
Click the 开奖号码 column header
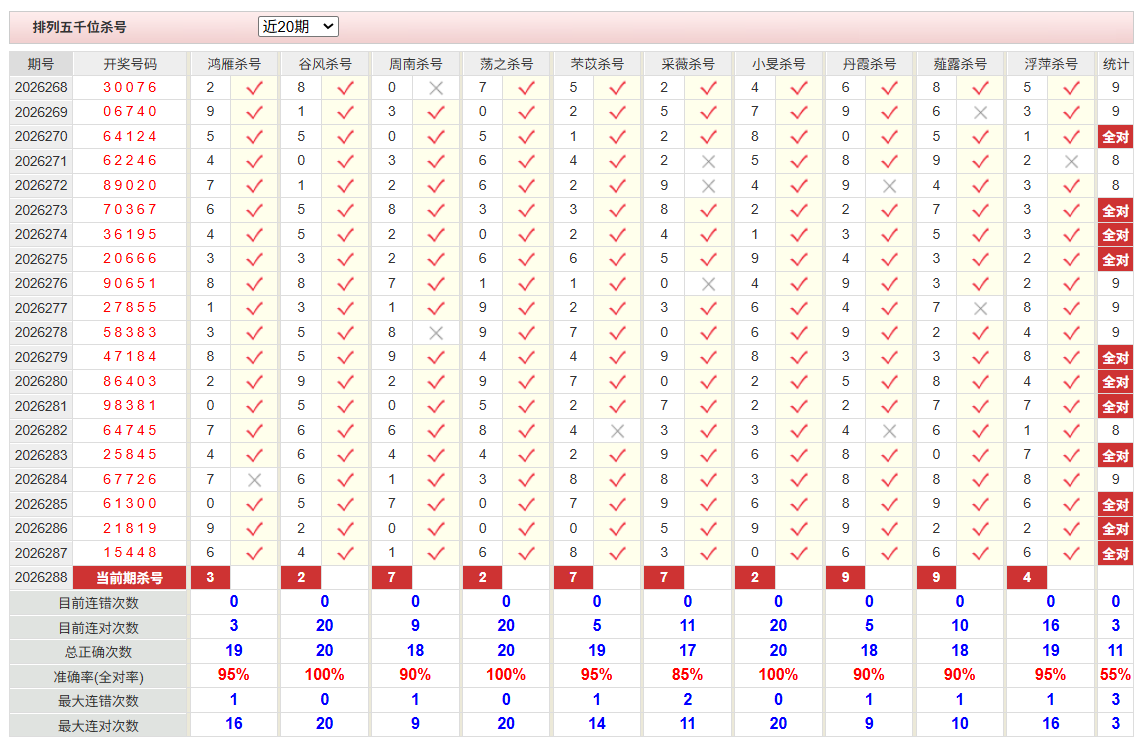click(x=130, y=64)
